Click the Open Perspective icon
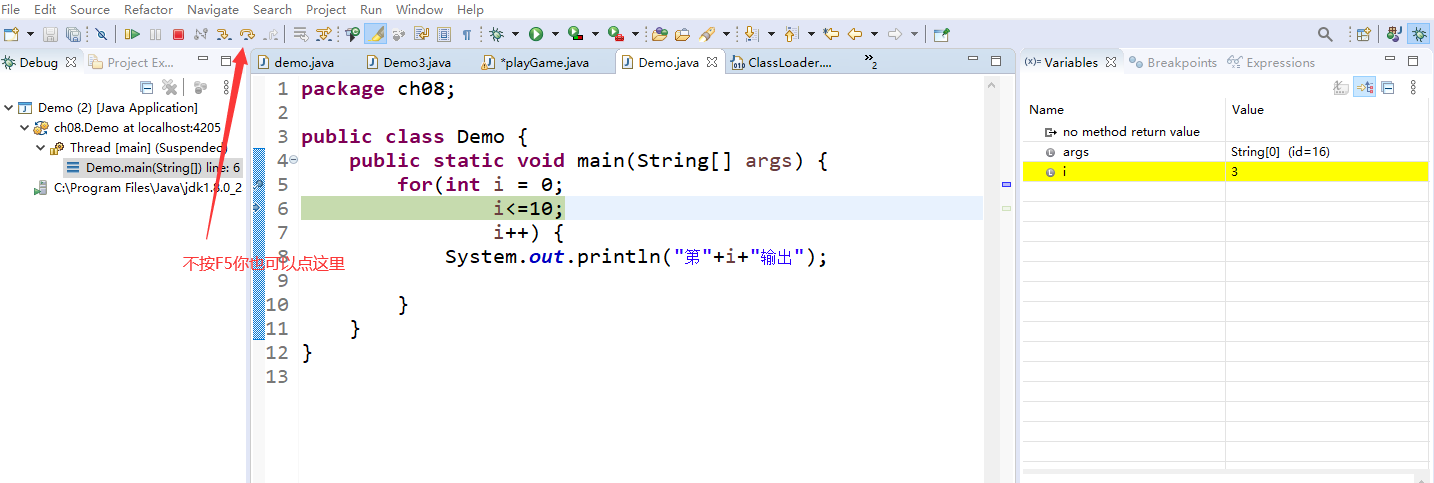The width and height of the screenshot is (1434, 483). [x=1363, y=34]
